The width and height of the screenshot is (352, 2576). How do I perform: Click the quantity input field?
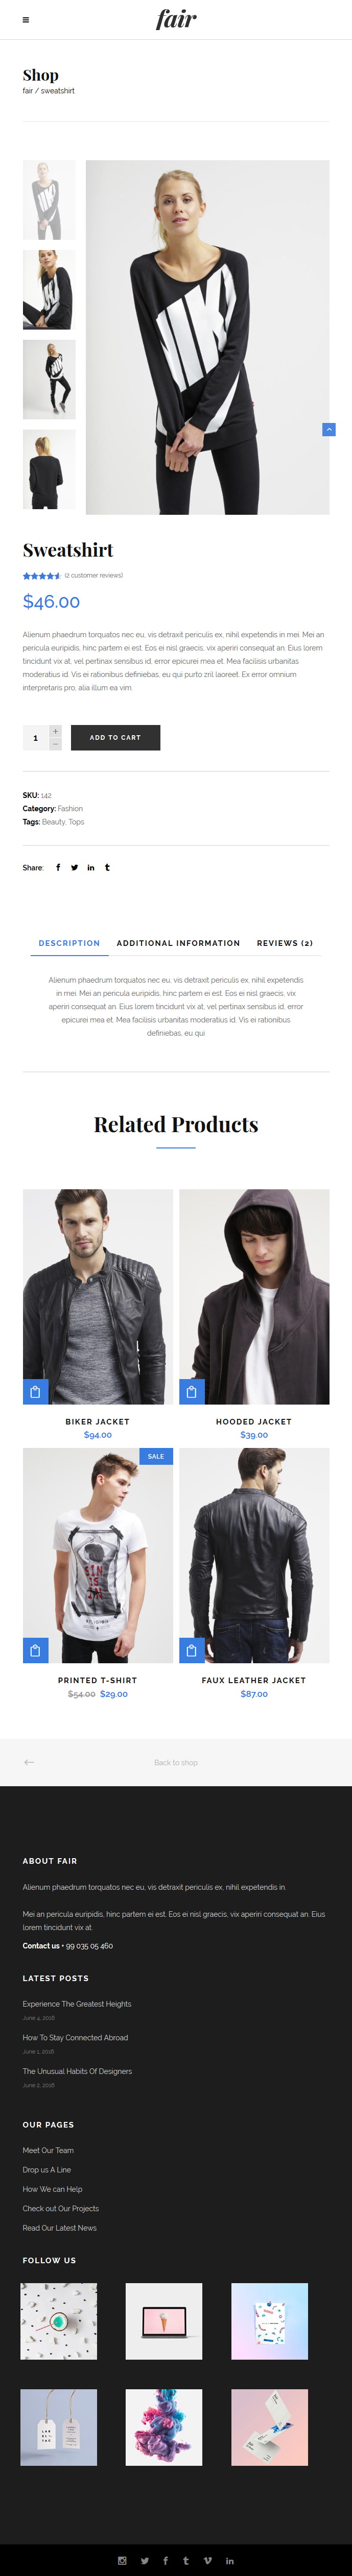click(x=36, y=738)
